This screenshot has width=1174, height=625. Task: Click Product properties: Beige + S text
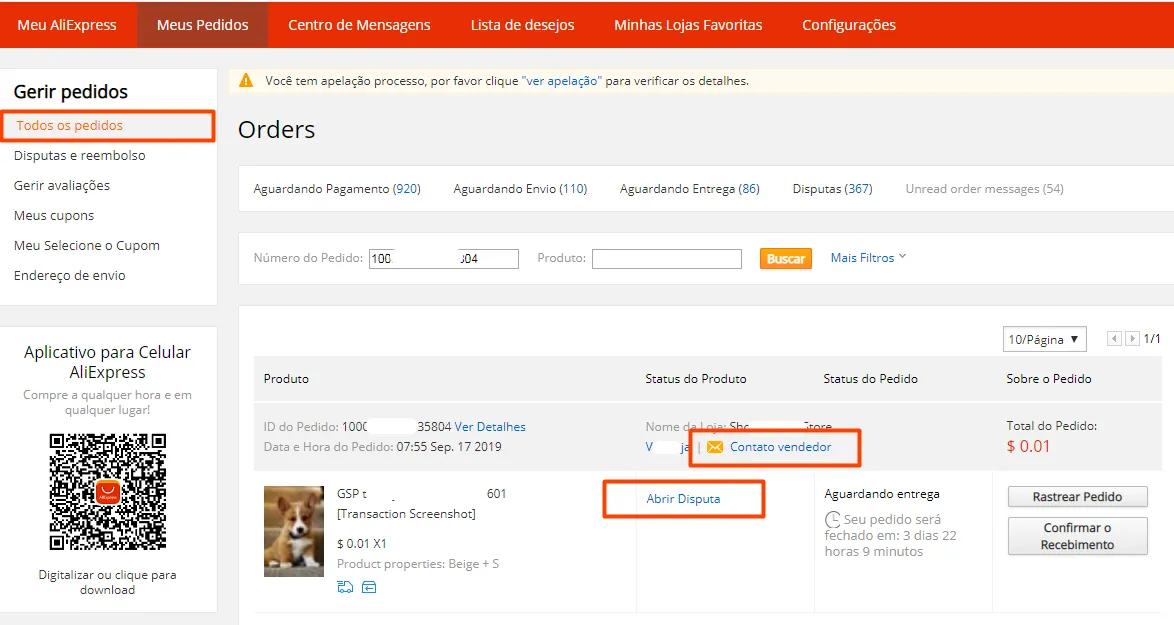(418, 564)
